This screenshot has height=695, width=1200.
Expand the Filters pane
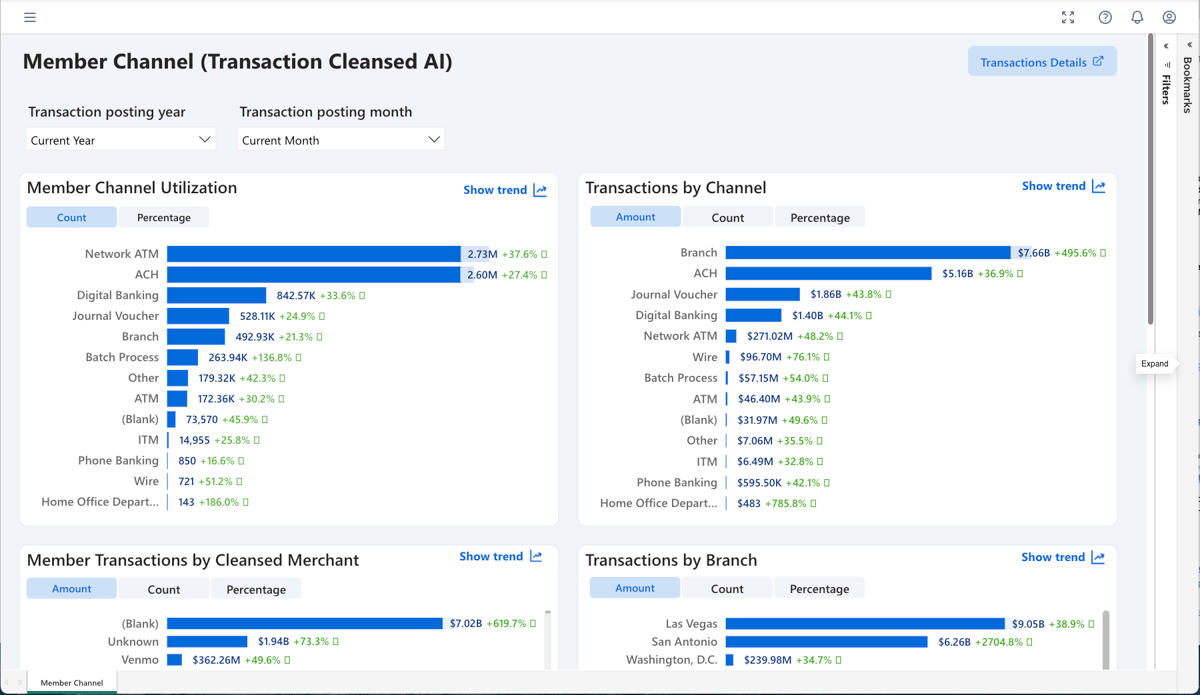1166,46
